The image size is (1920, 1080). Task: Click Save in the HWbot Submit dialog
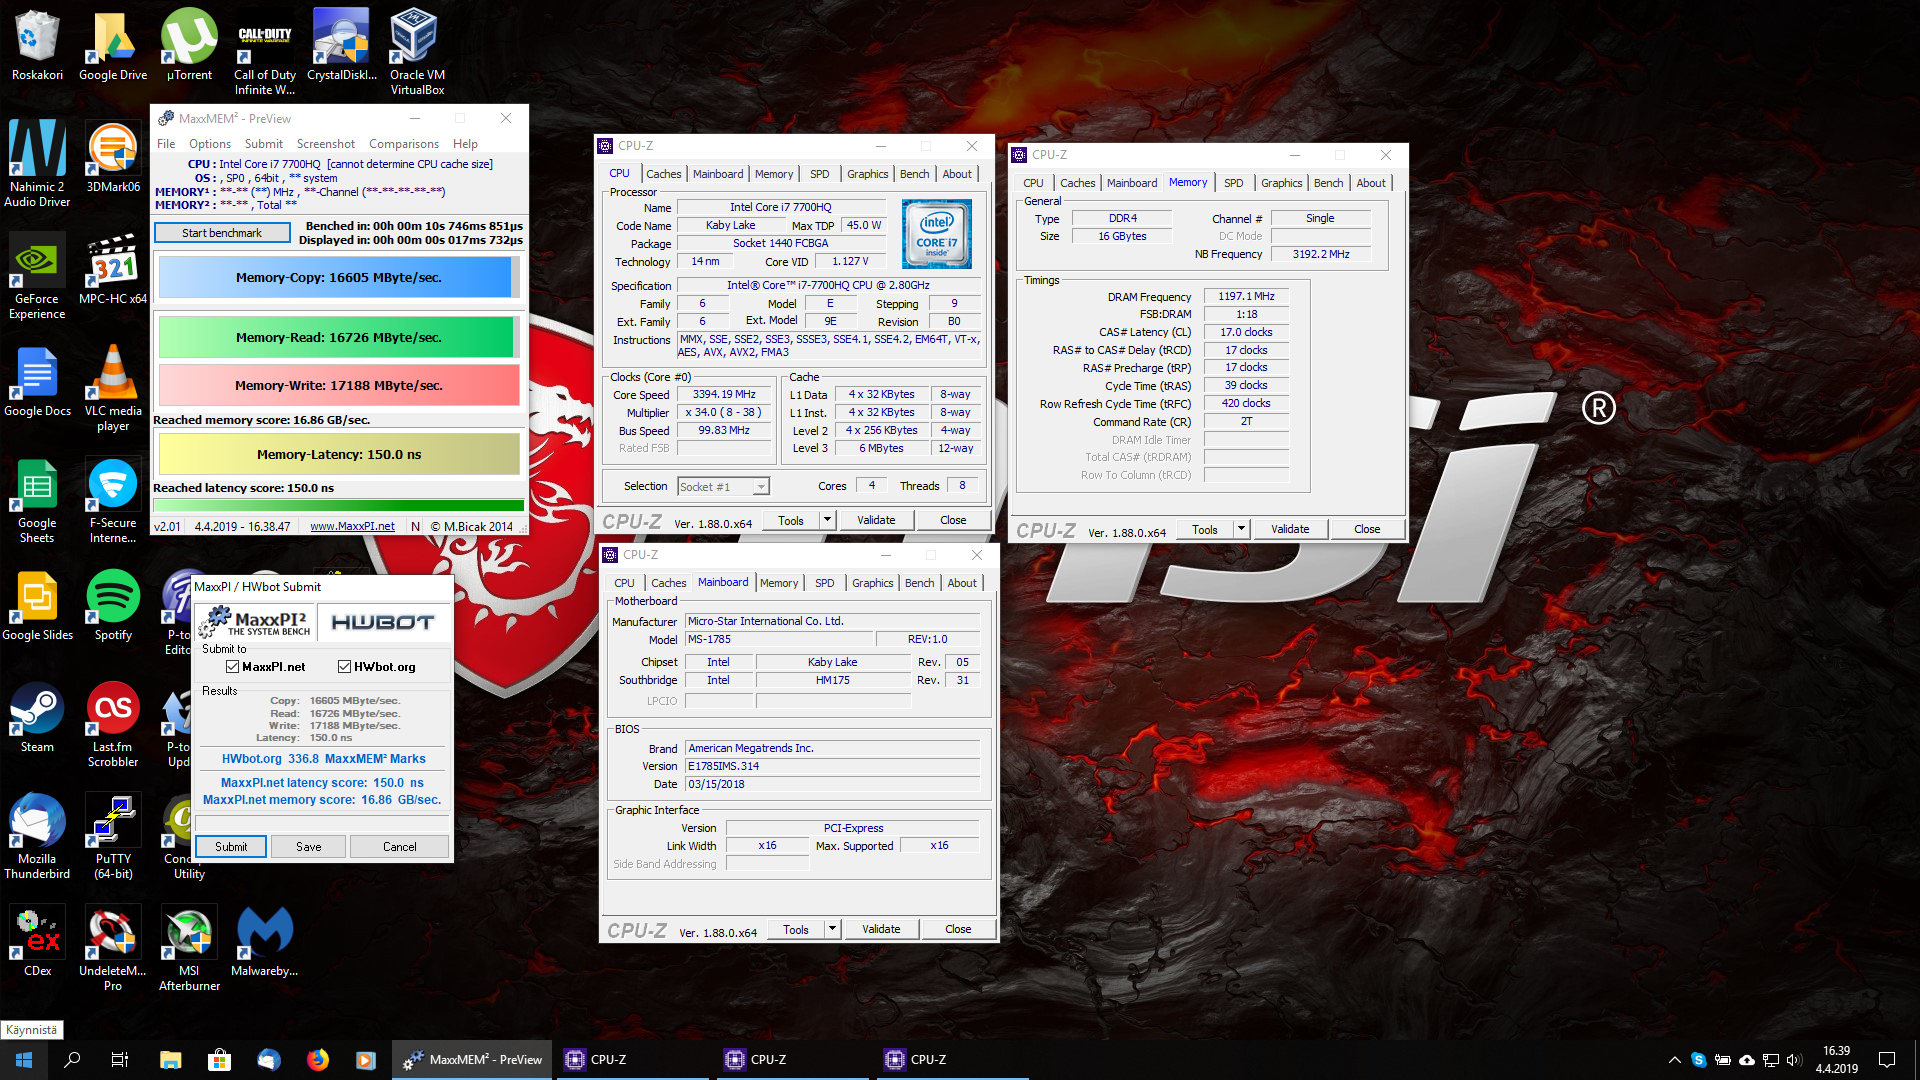309,847
